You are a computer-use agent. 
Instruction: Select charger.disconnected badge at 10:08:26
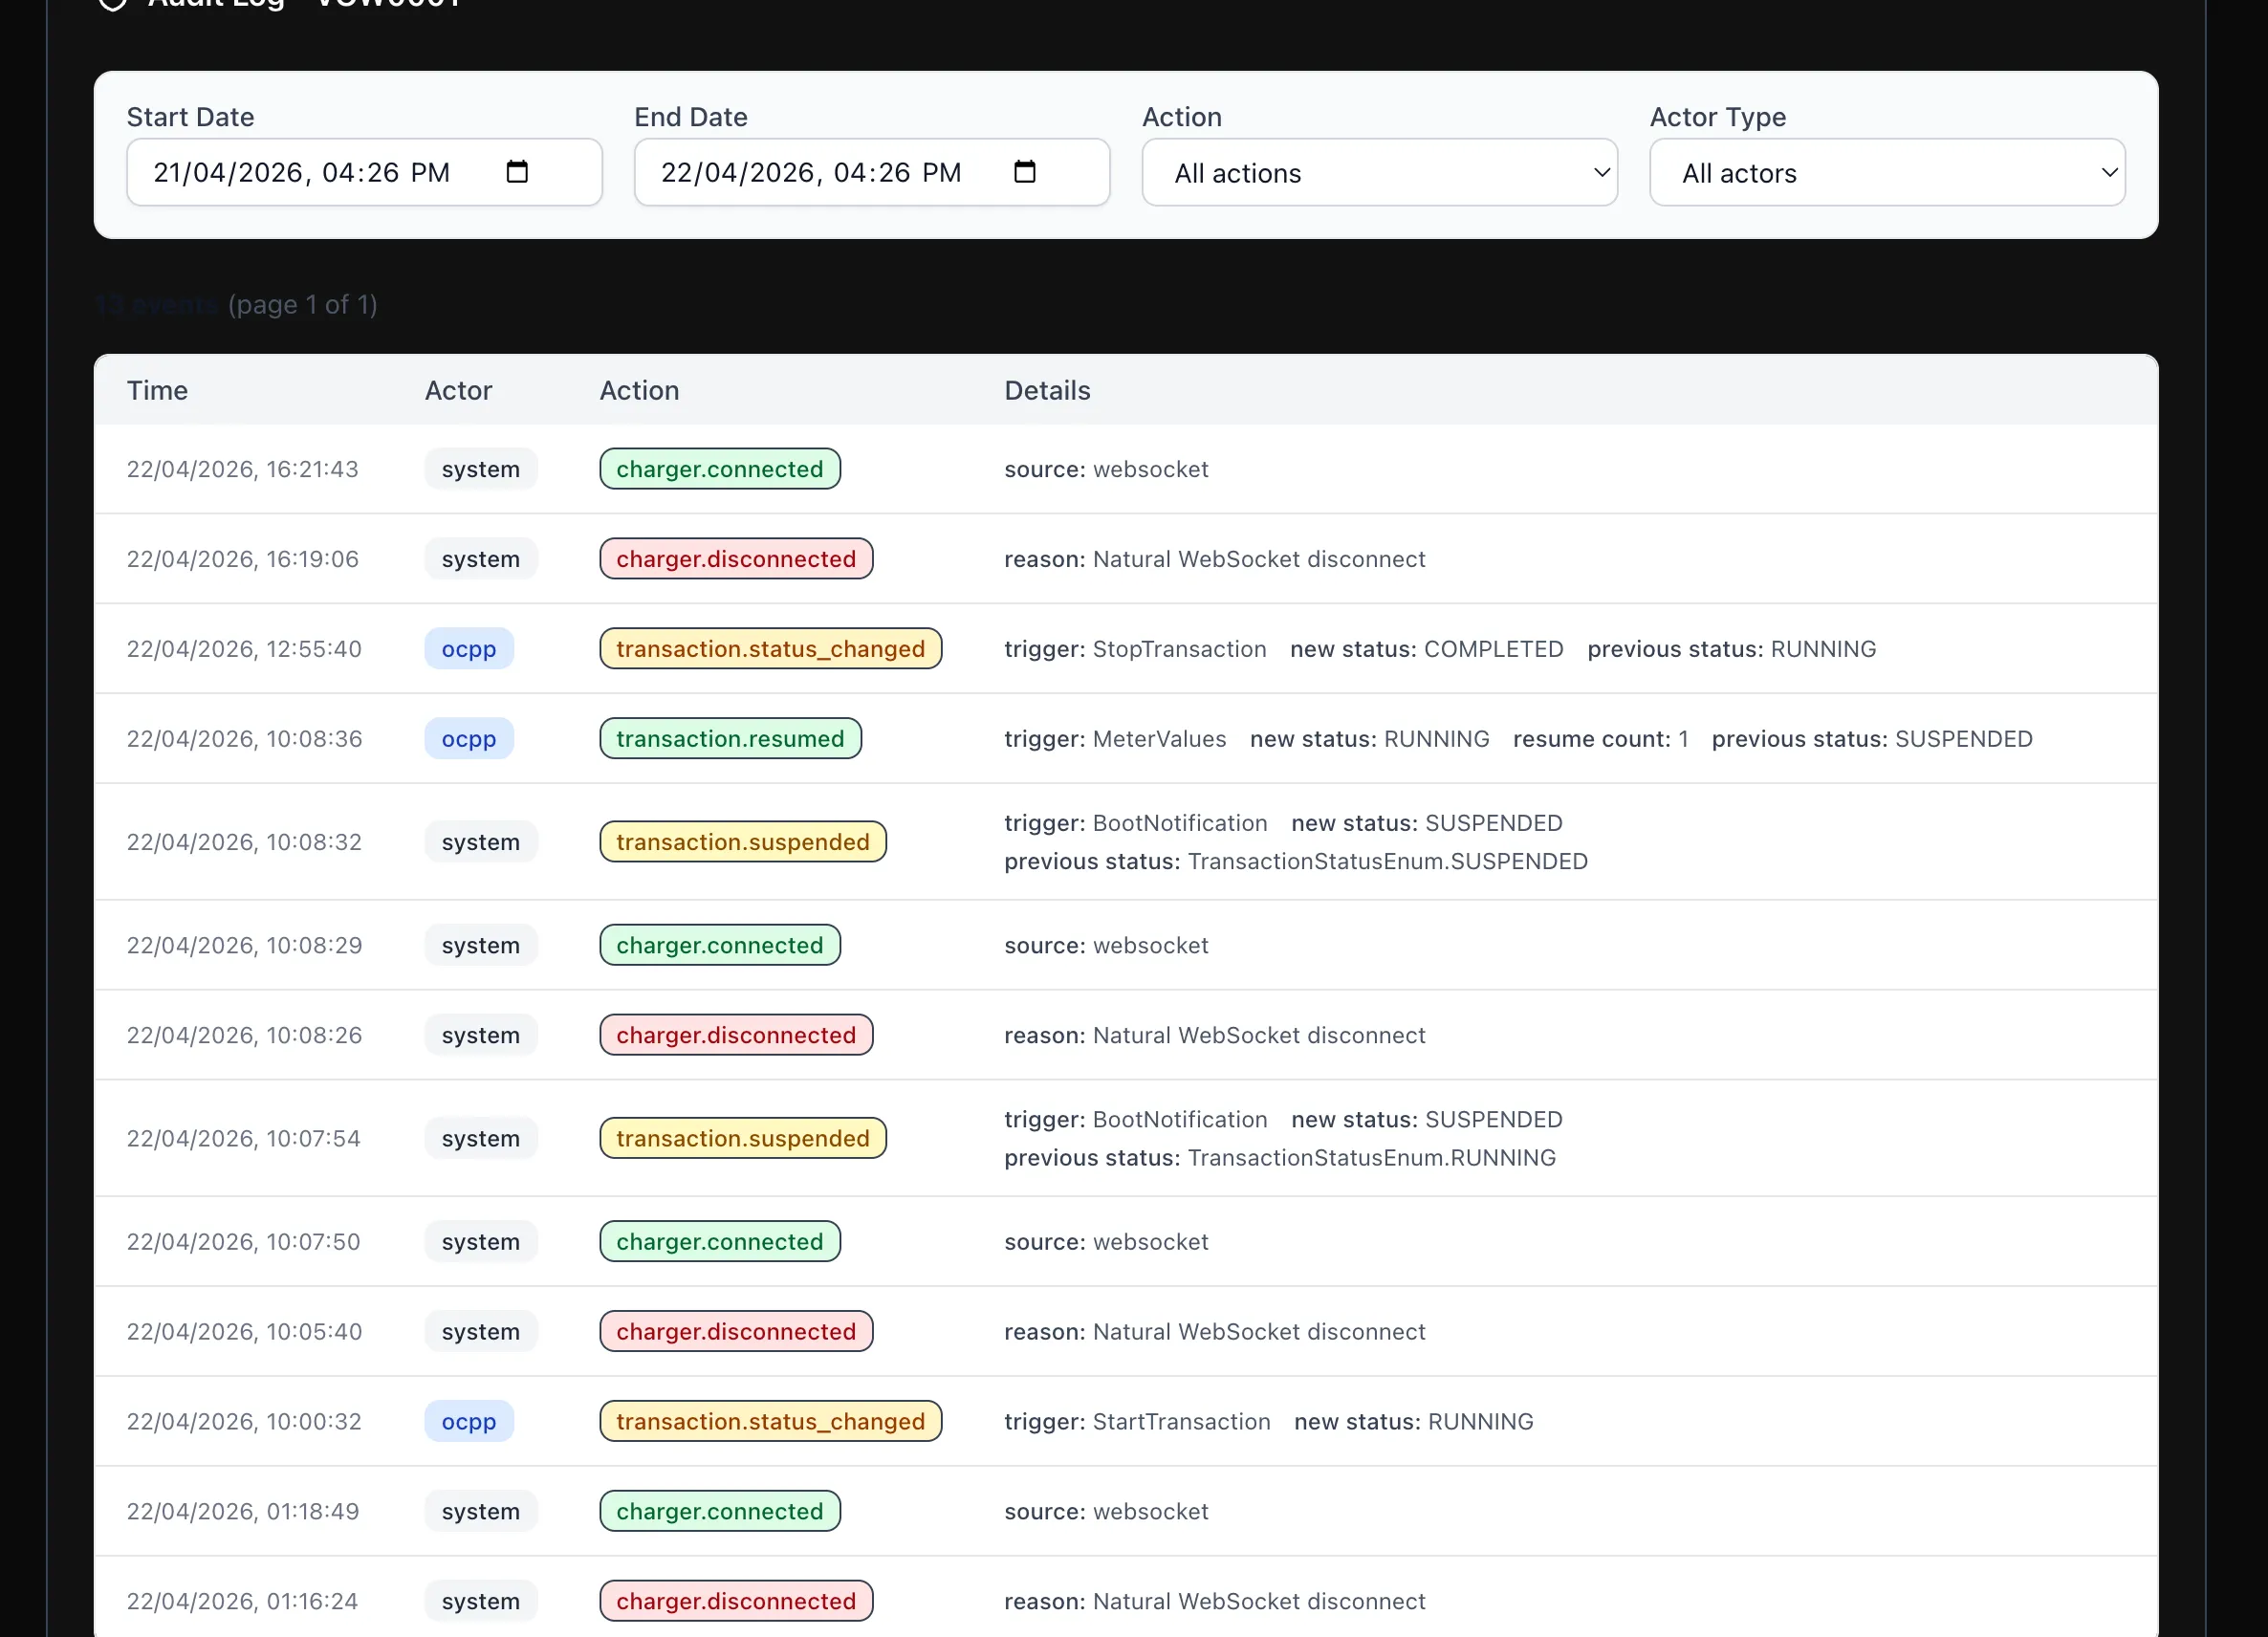point(736,1035)
